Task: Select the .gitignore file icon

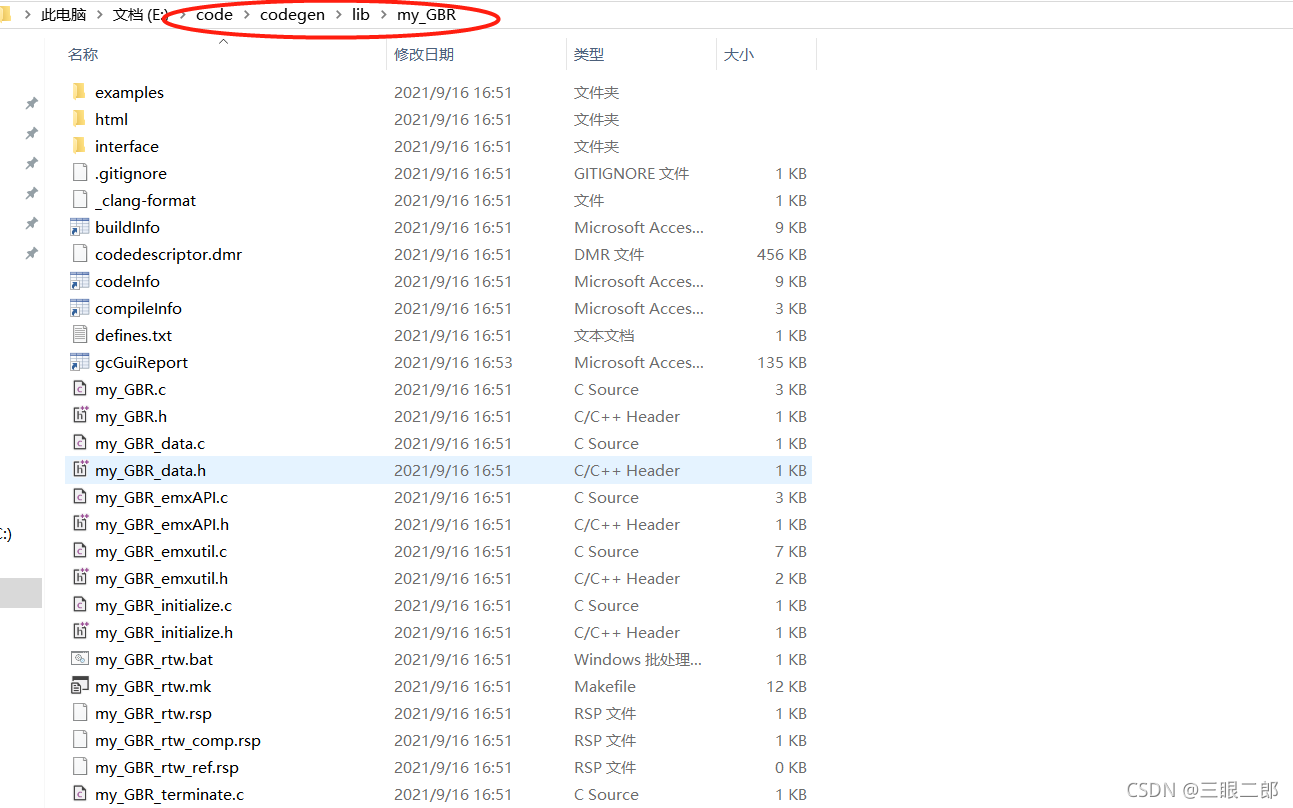Action: tap(80, 173)
